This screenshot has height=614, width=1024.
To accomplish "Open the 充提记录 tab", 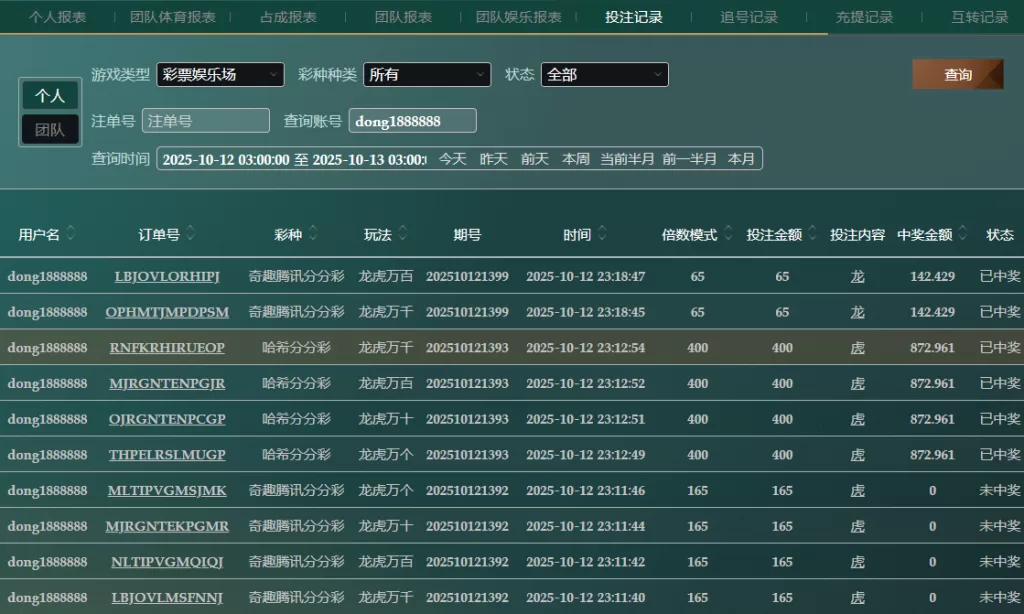I will point(864,17).
